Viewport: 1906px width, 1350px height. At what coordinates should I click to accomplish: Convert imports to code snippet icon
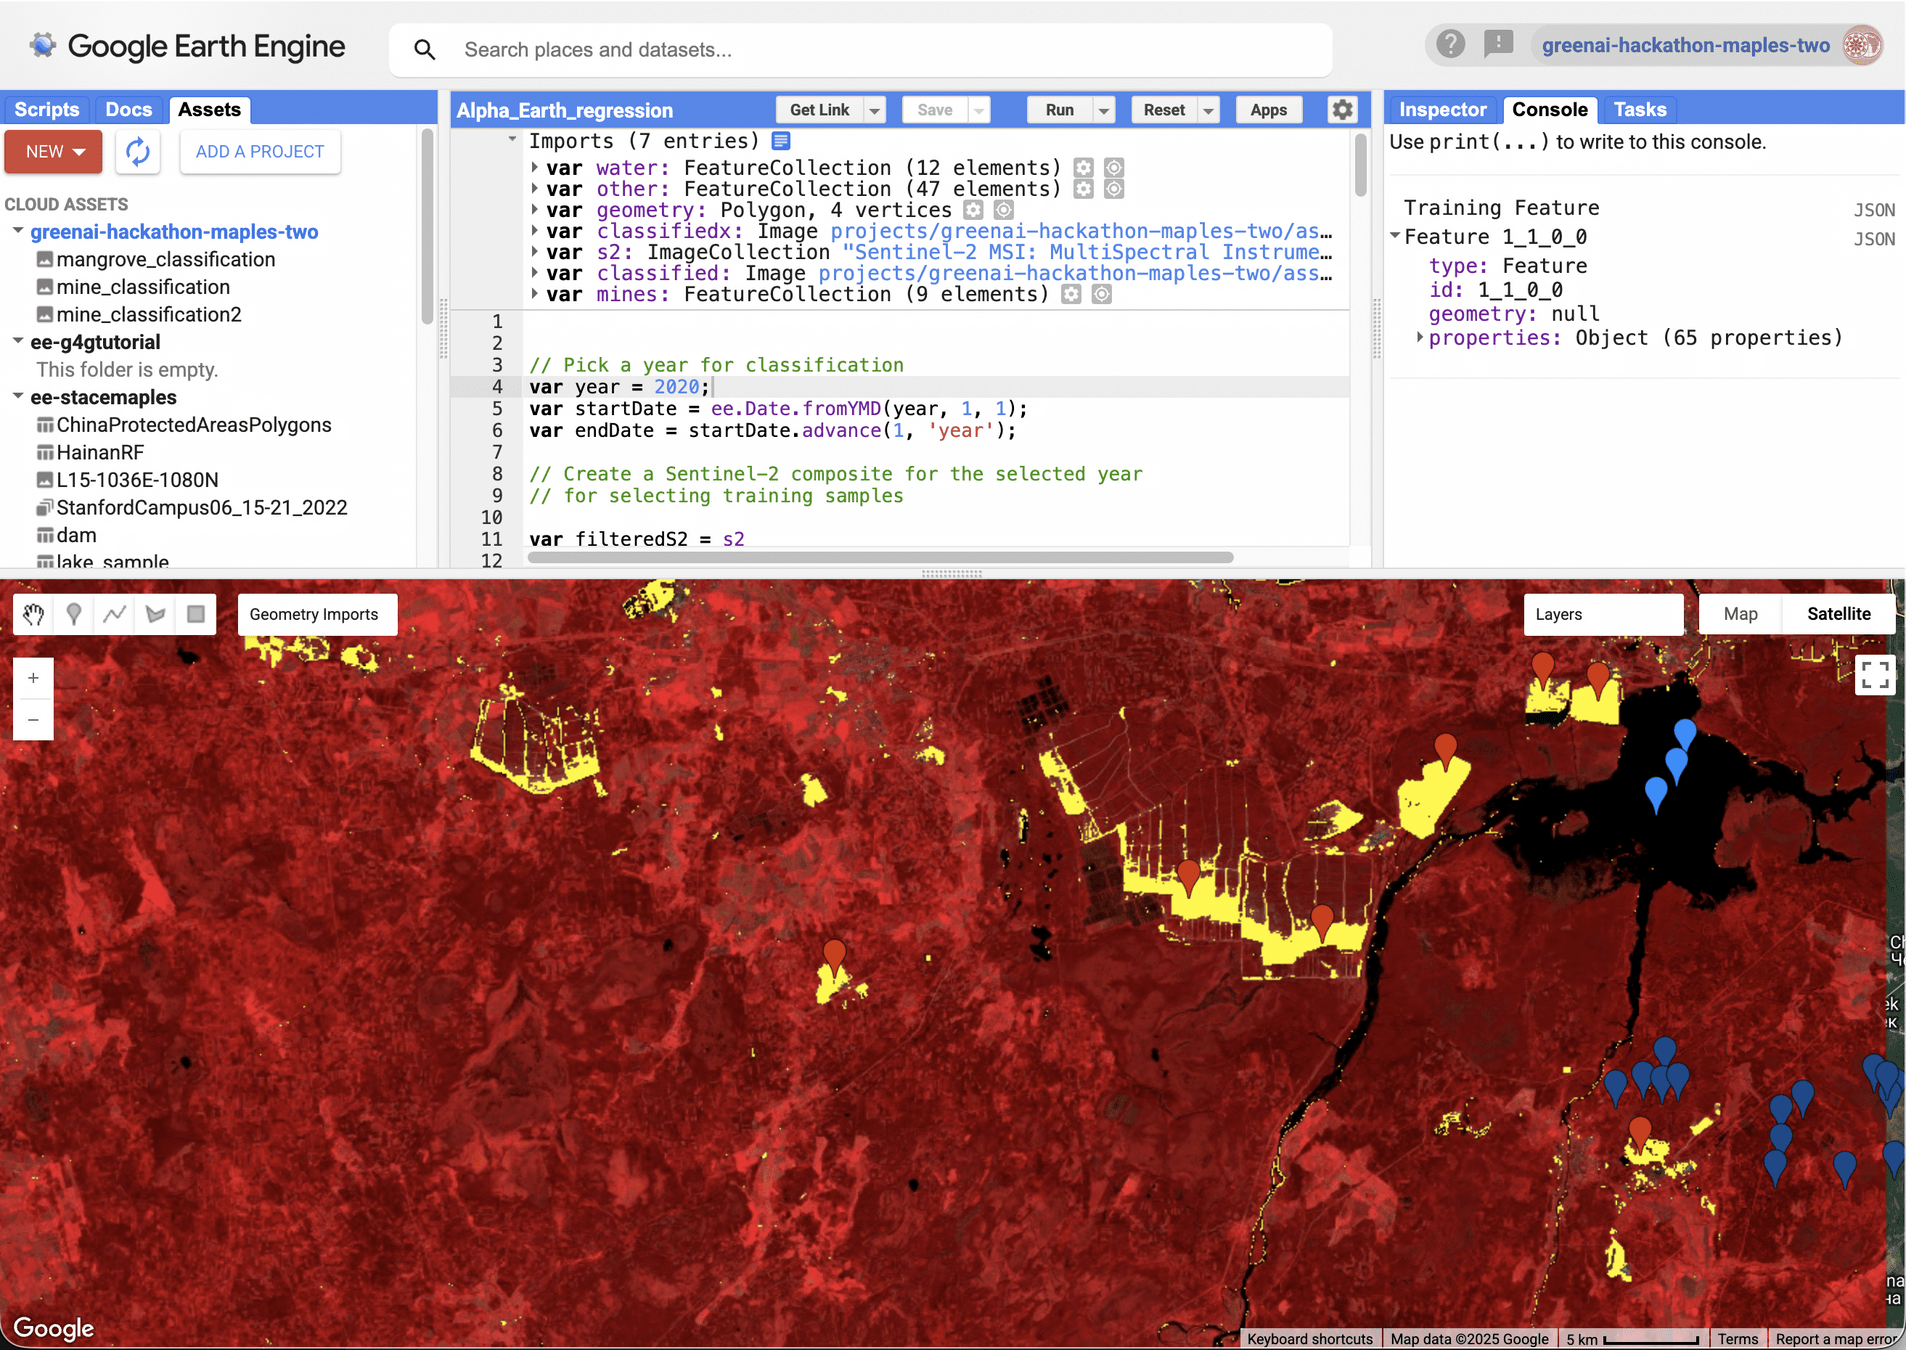(x=781, y=141)
